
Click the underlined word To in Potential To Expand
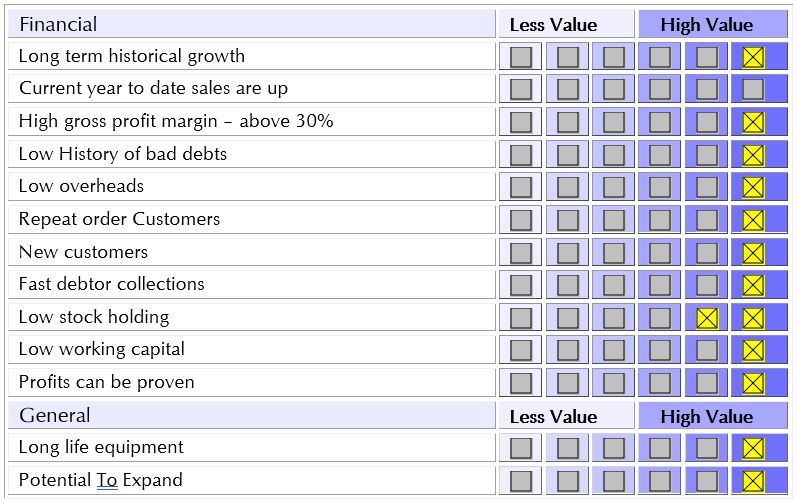[x=107, y=480]
